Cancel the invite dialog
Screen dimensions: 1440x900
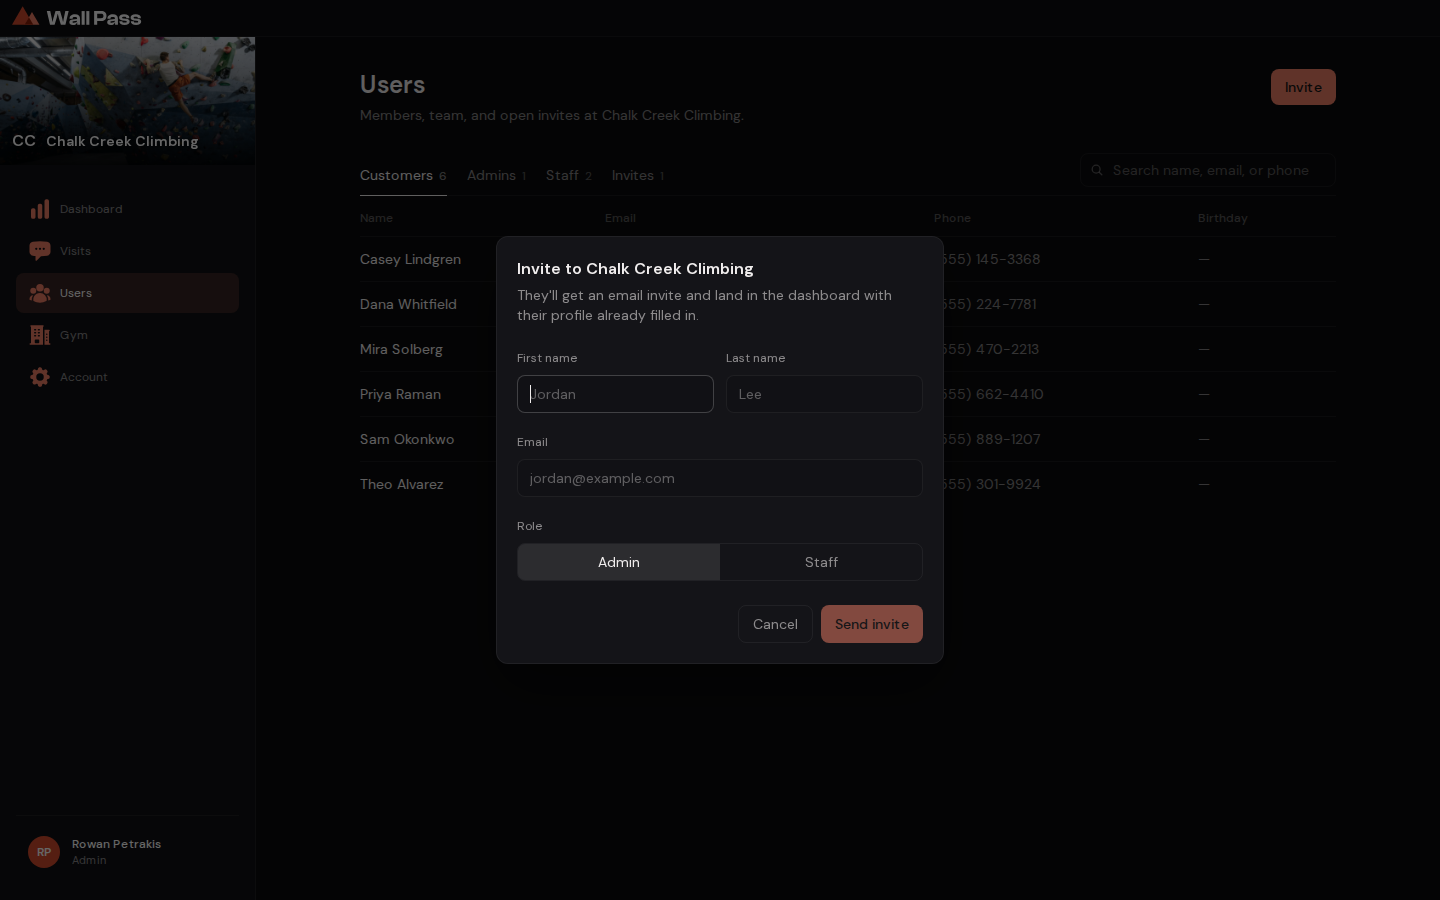coord(775,624)
